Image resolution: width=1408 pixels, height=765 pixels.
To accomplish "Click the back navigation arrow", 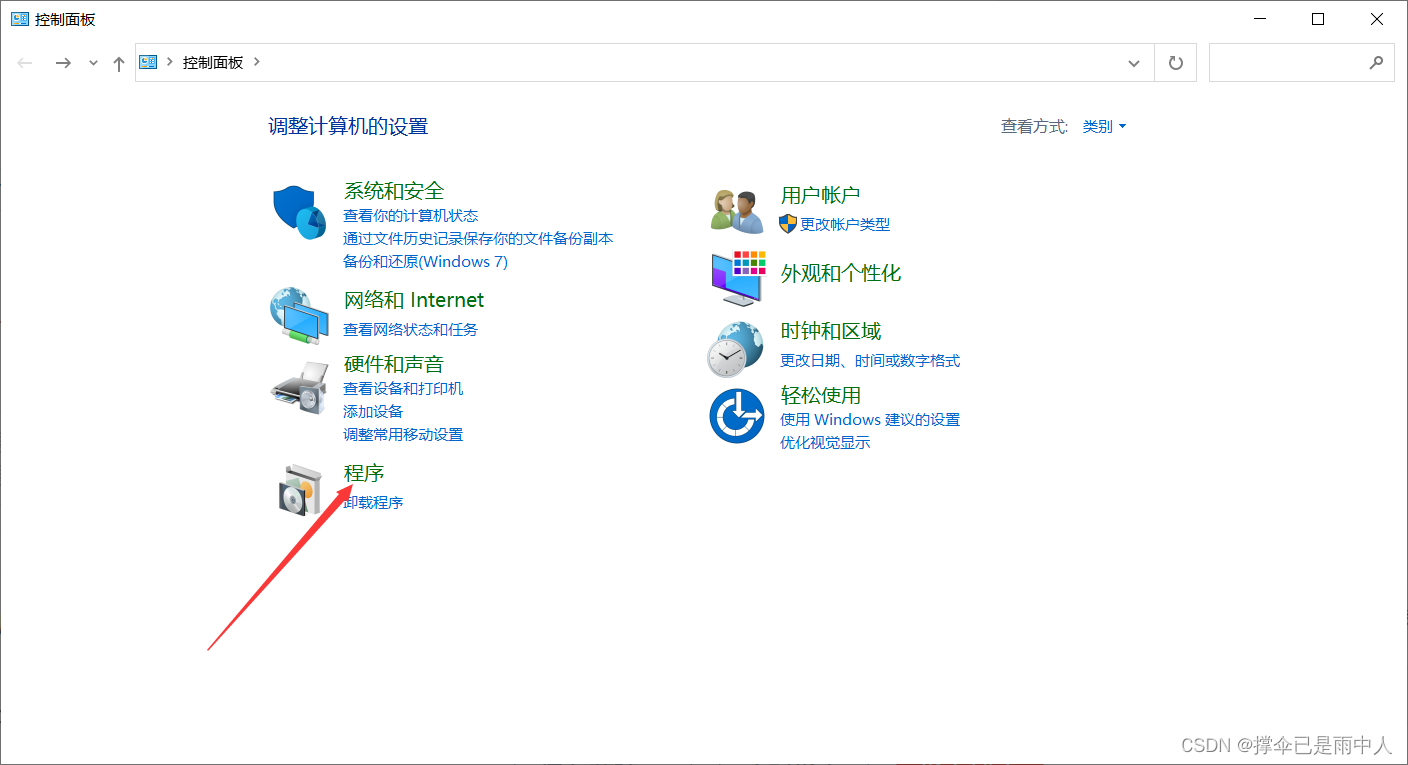I will (x=25, y=62).
